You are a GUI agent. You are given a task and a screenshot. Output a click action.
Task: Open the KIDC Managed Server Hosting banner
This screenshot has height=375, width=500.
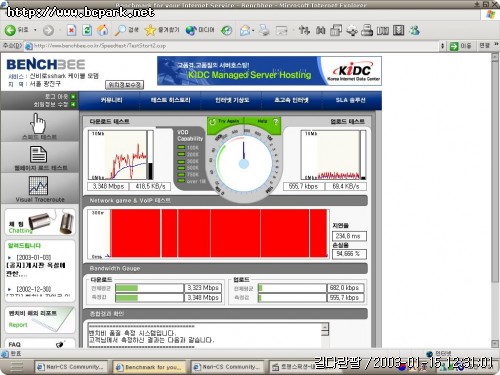[x=269, y=71]
